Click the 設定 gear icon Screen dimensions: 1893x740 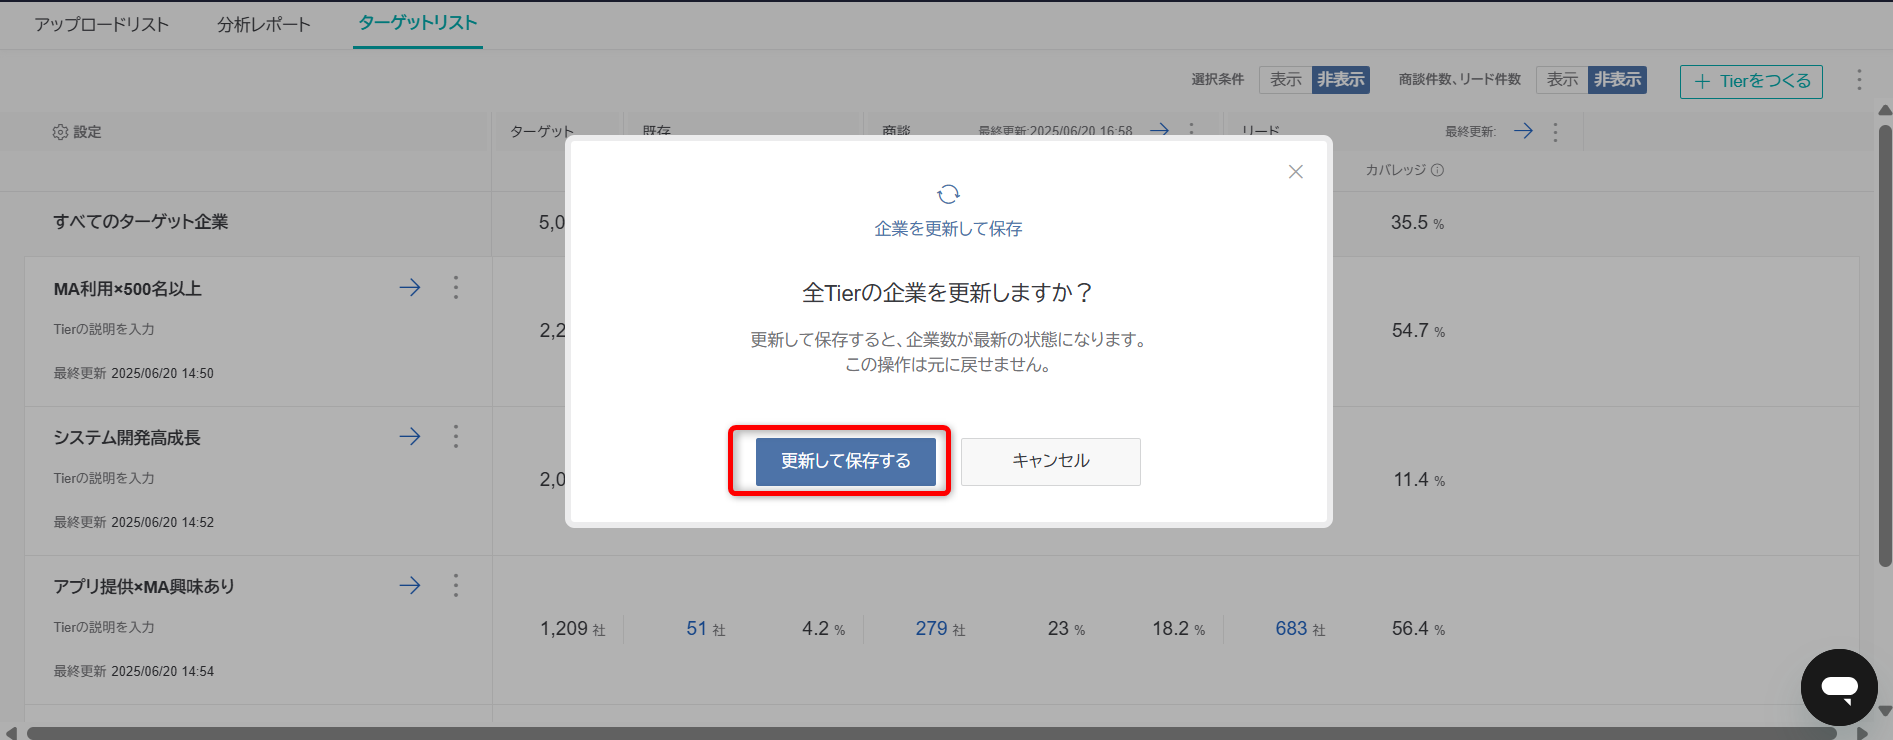click(61, 132)
